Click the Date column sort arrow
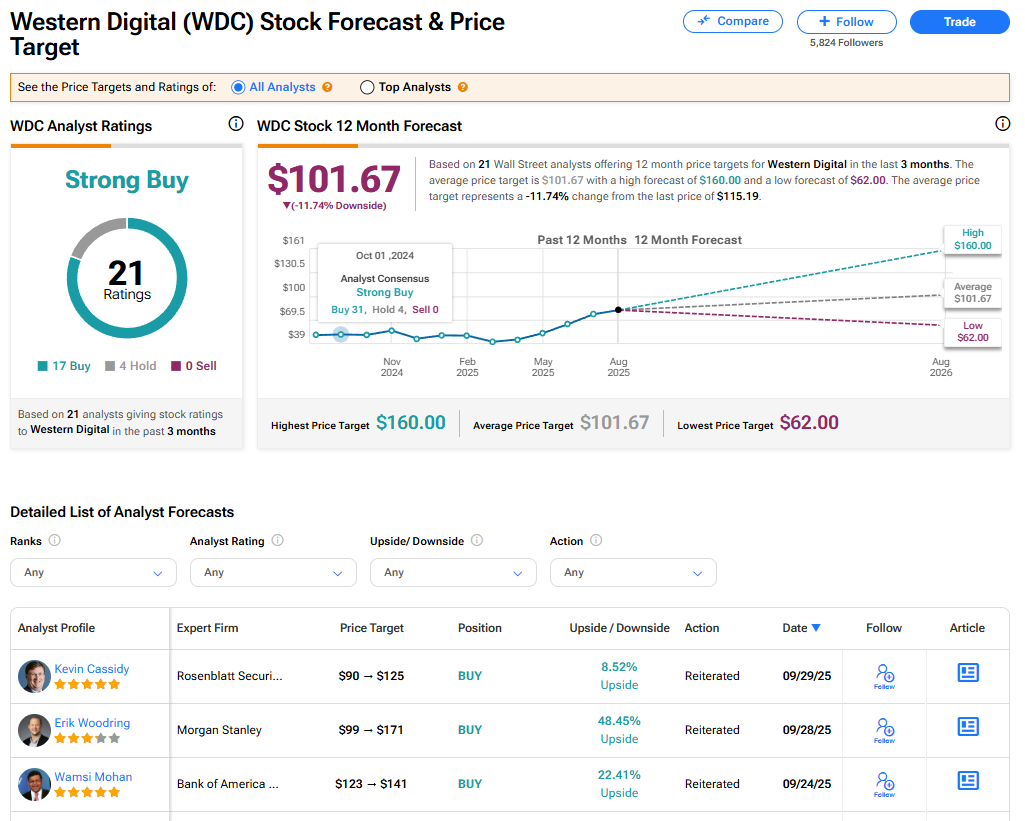 pos(816,628)
